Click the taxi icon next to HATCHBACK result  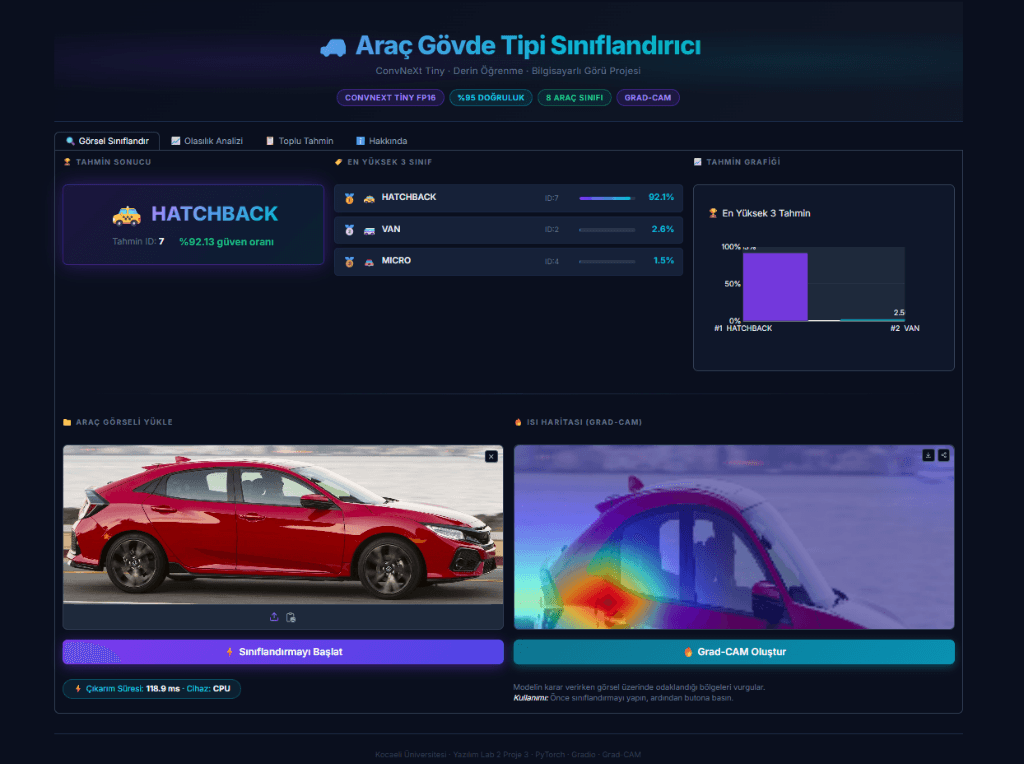127,215
